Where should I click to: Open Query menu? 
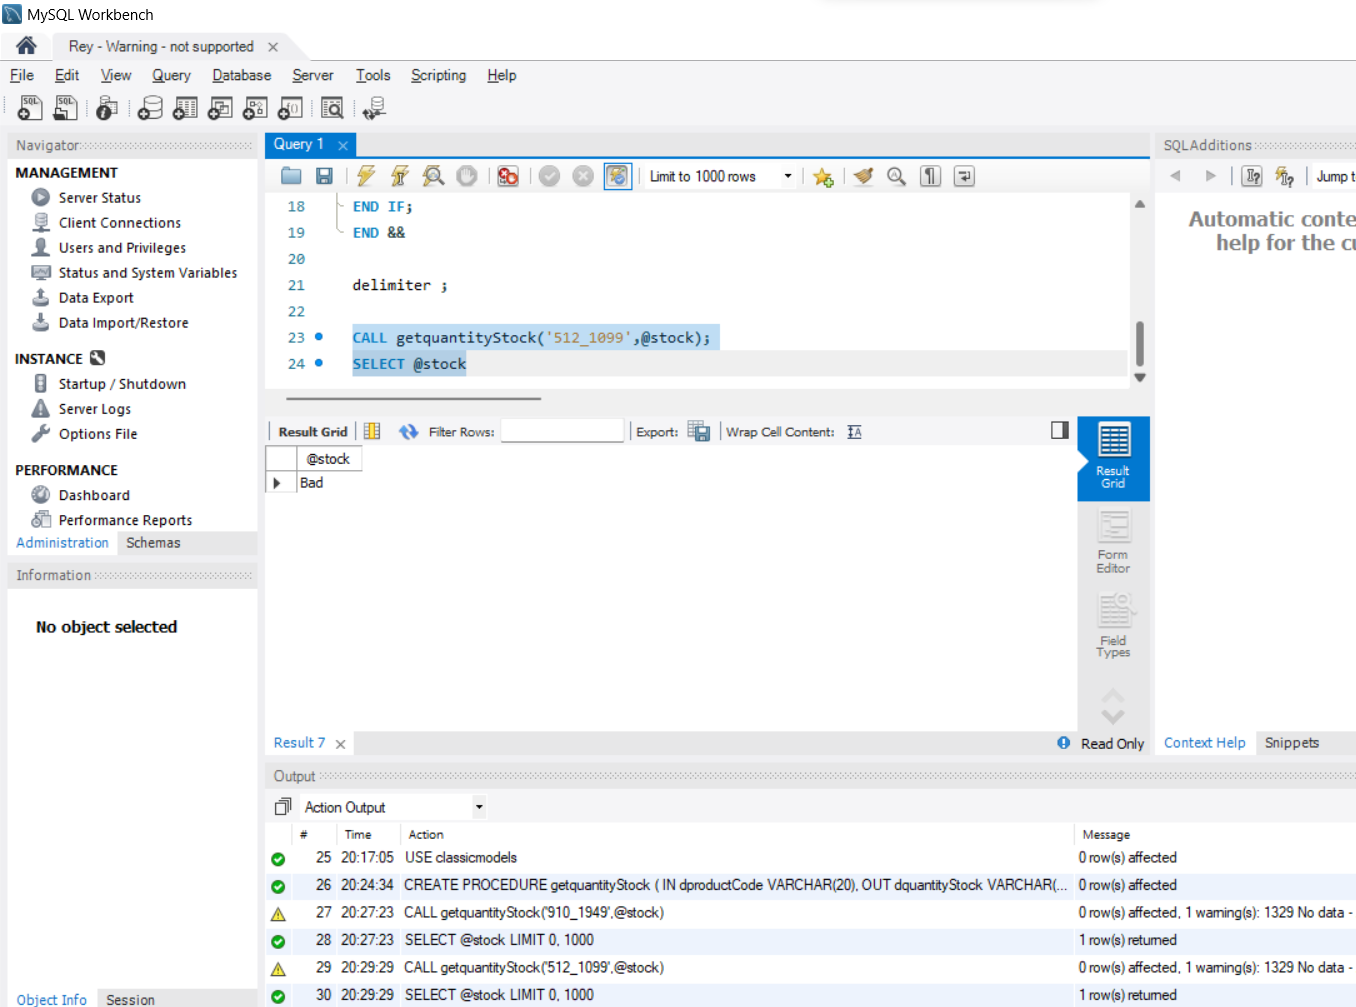click(x=171, y=75)
